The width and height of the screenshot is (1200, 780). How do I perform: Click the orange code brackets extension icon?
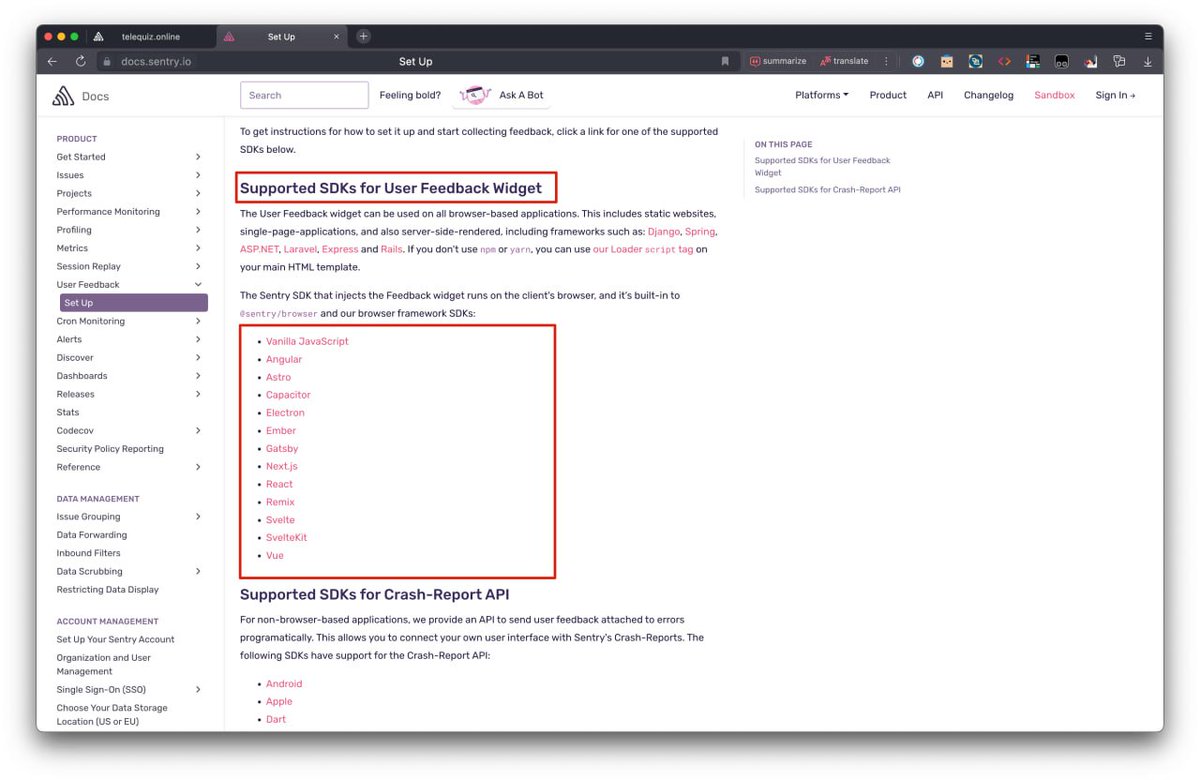tap(1004, 61)
